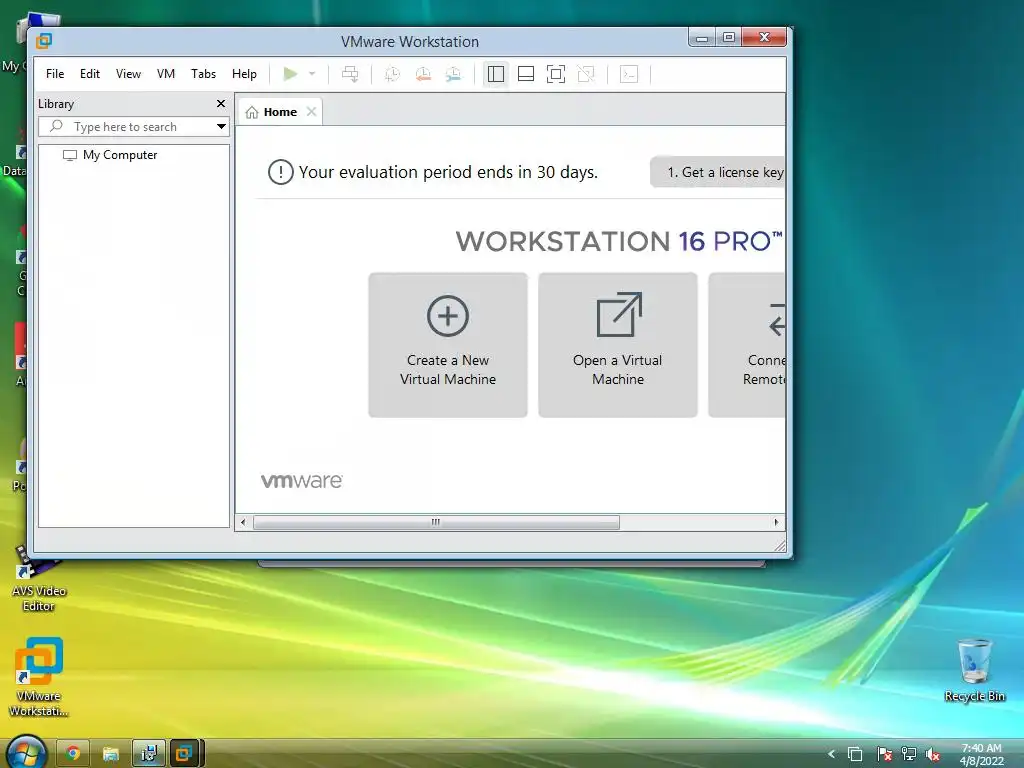Close the Home tab

pos(312,112)
